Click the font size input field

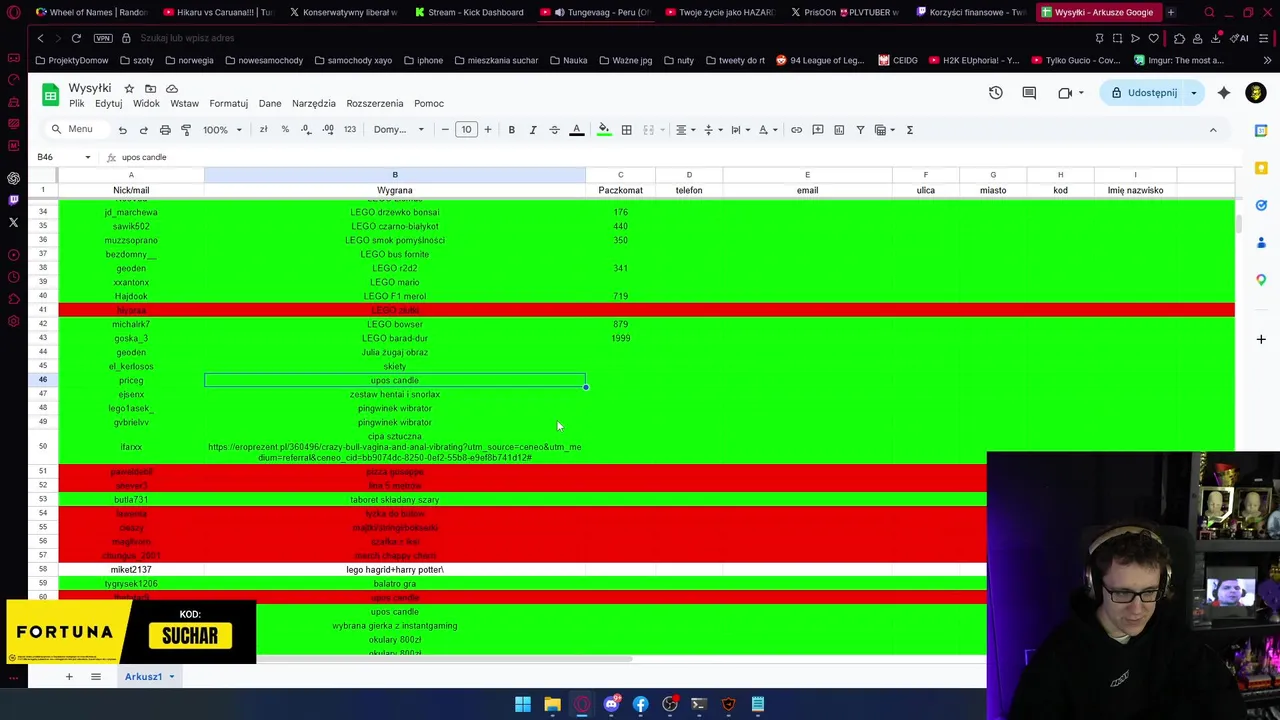pyautogui.click(x=466, y=130)
